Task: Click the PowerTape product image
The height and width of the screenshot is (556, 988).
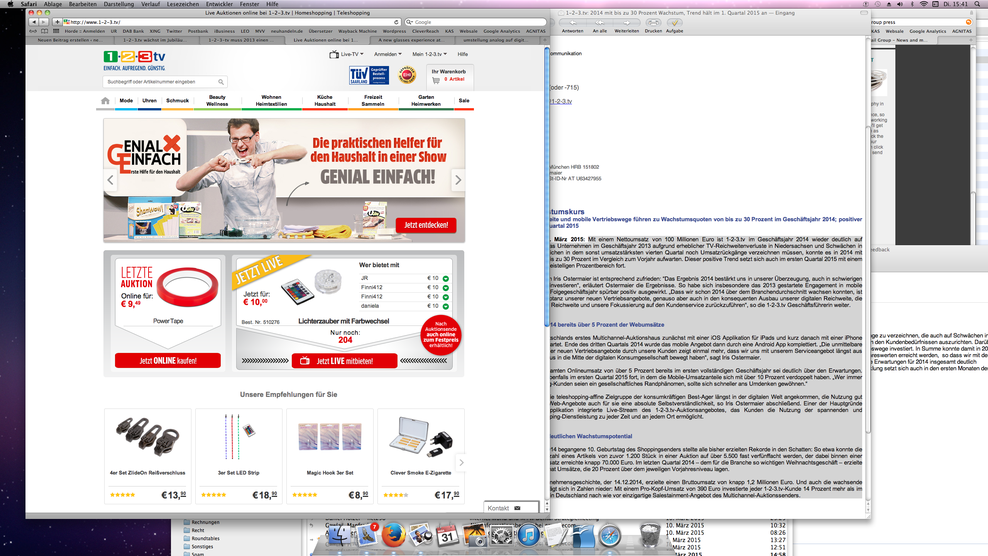Action: [x=187, y=287]
